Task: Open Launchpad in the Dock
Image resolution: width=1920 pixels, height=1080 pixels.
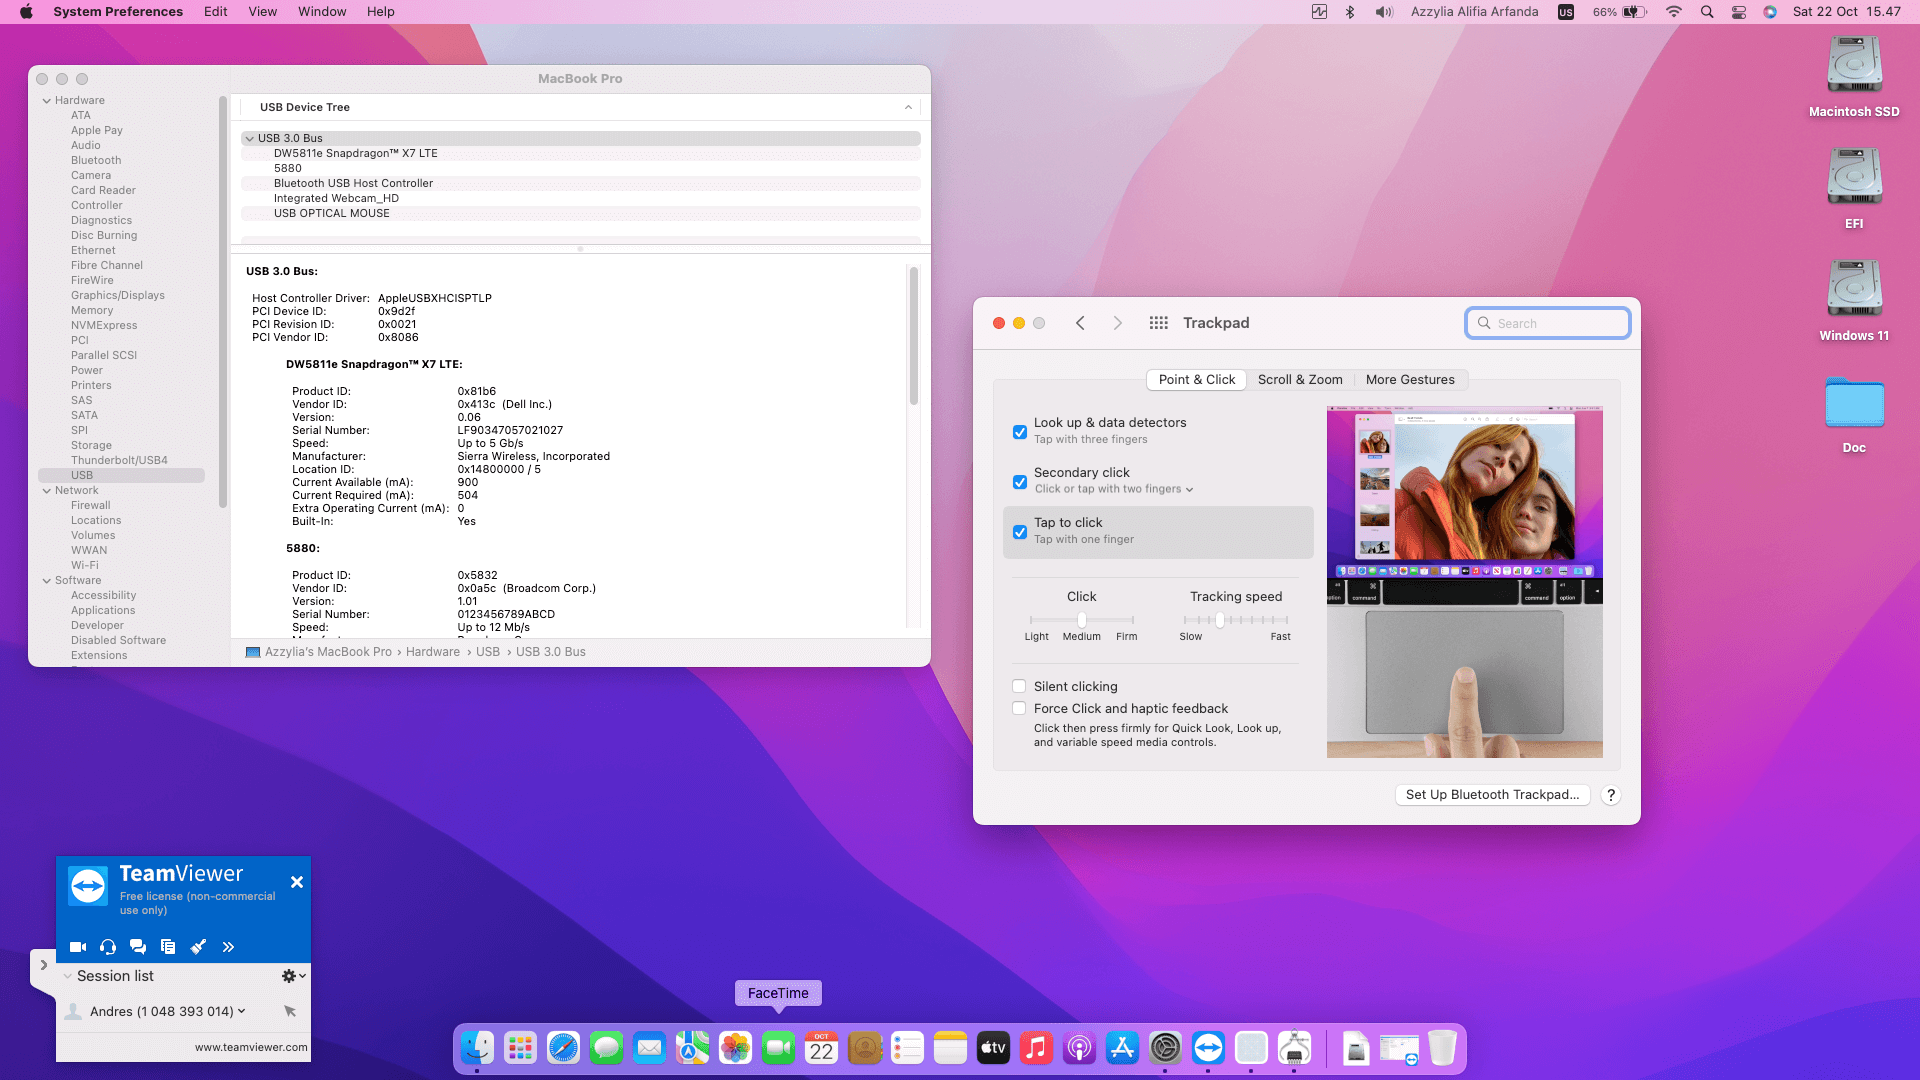Action: 520,1048
